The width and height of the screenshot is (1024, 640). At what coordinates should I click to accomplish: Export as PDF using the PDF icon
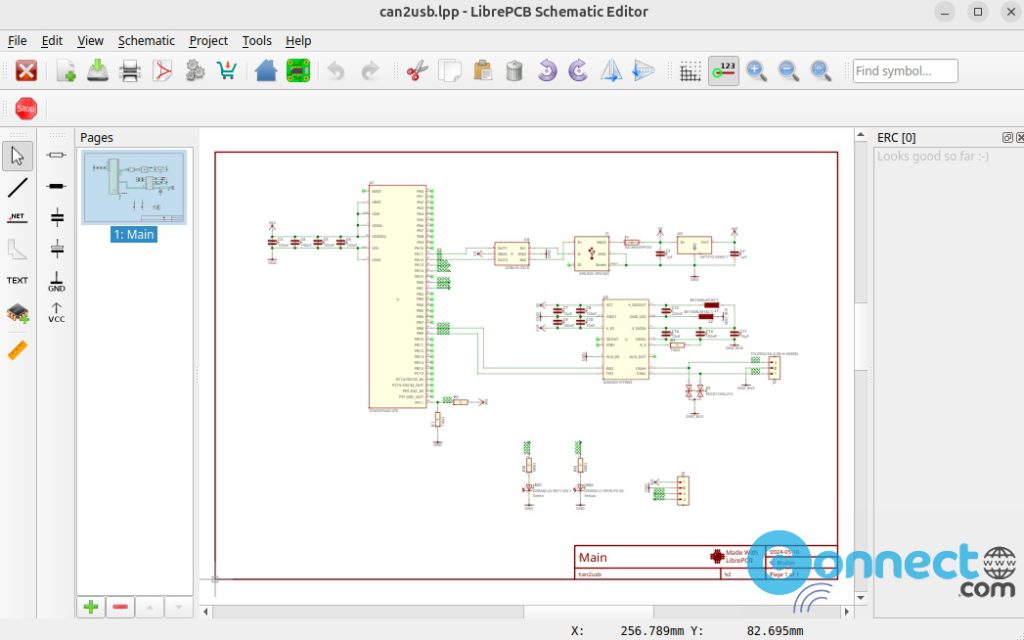pyautogui.click(x=162, y=71)
